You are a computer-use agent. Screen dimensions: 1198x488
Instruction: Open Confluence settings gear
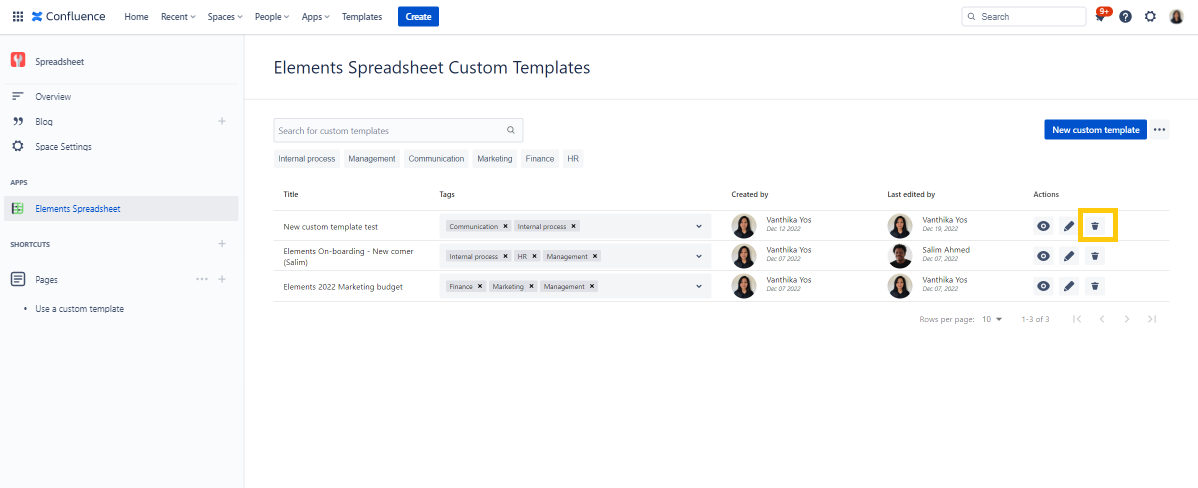click(1150, 17)
